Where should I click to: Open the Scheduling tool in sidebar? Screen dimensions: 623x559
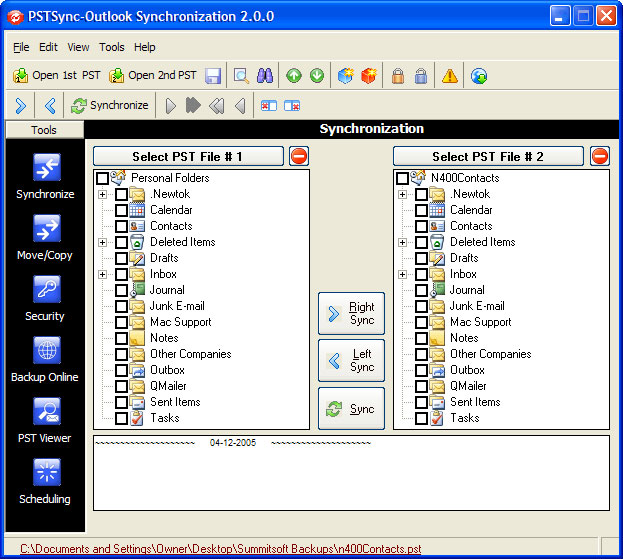click(x=45, y=482)
